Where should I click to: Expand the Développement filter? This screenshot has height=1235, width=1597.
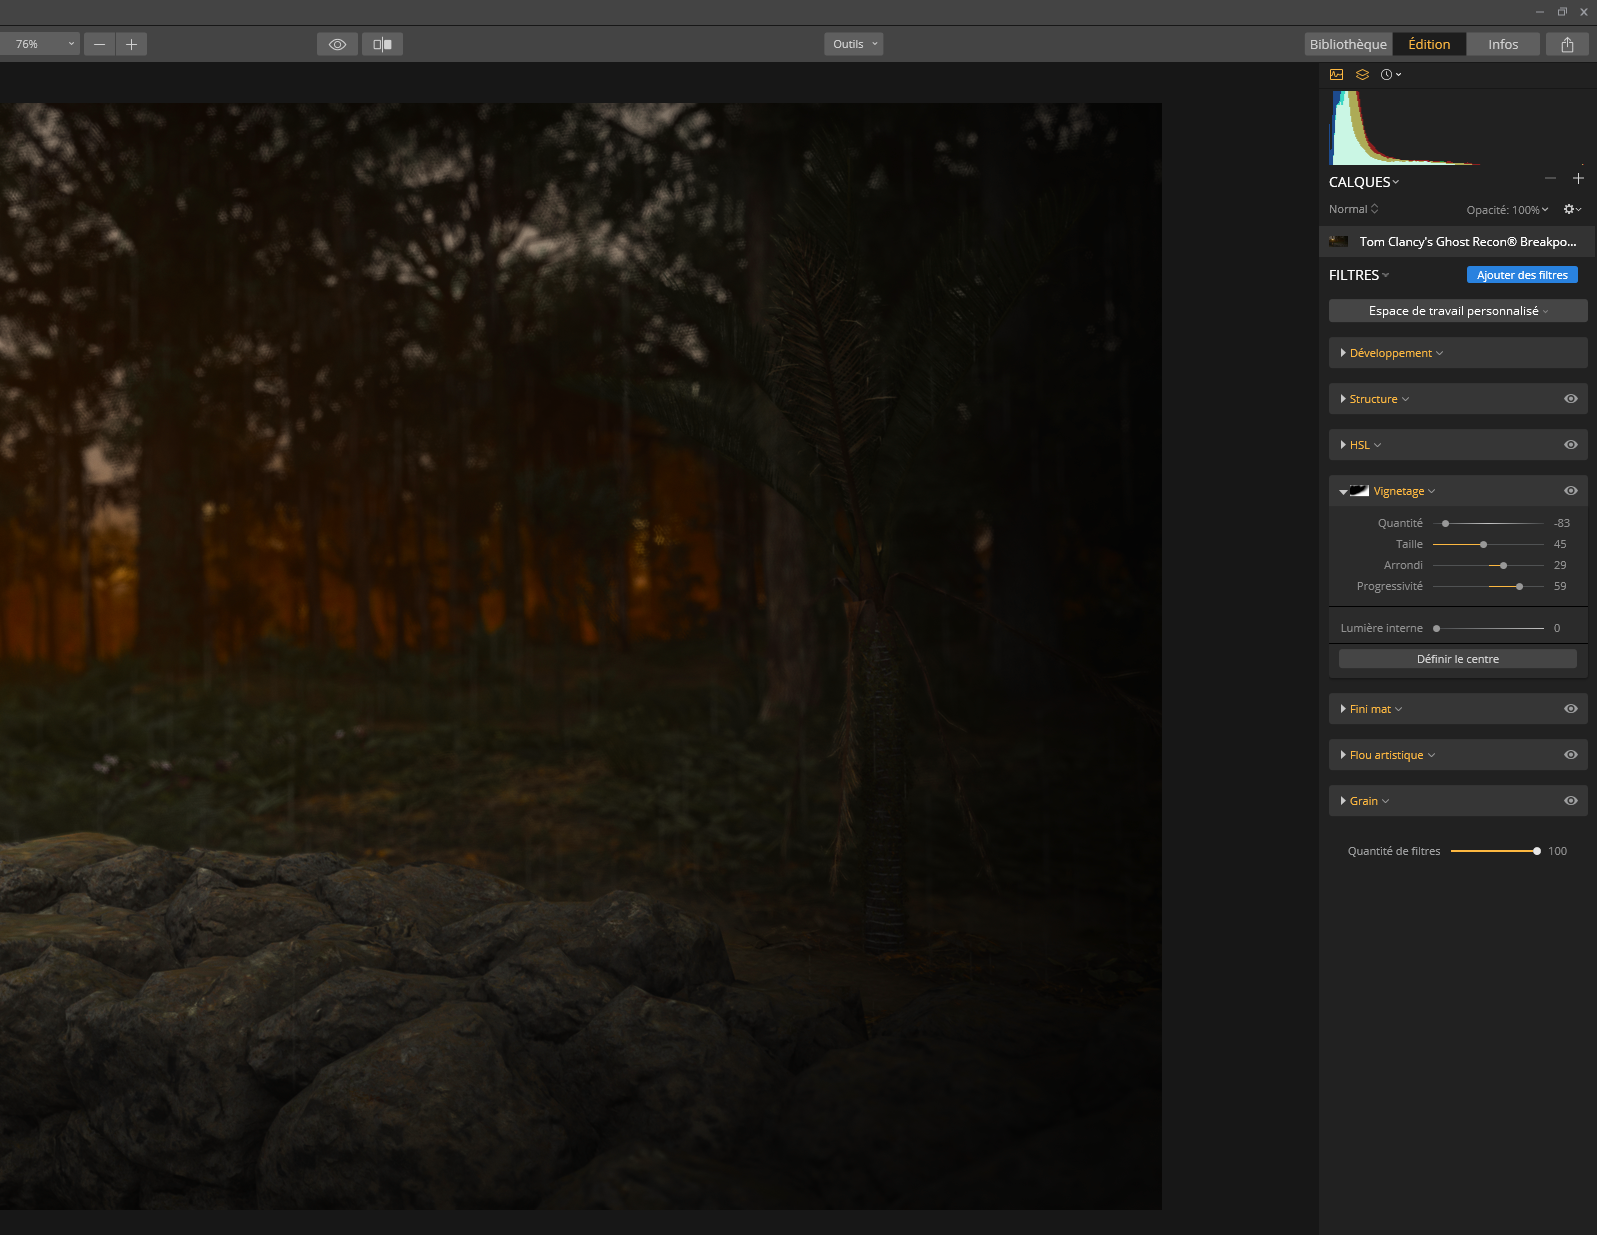point(1343,353)
